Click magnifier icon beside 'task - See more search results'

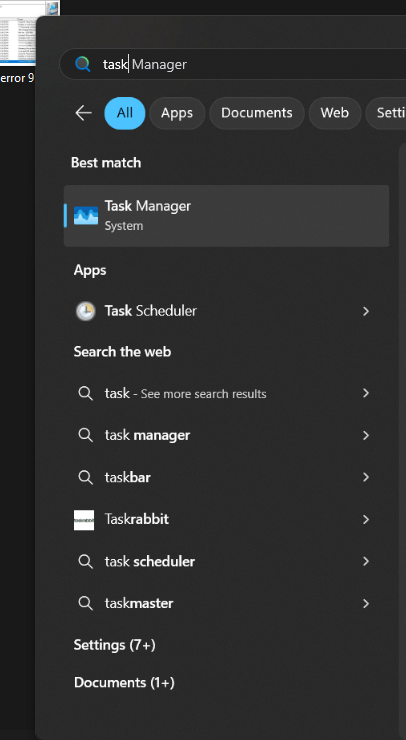click(85, 394)
